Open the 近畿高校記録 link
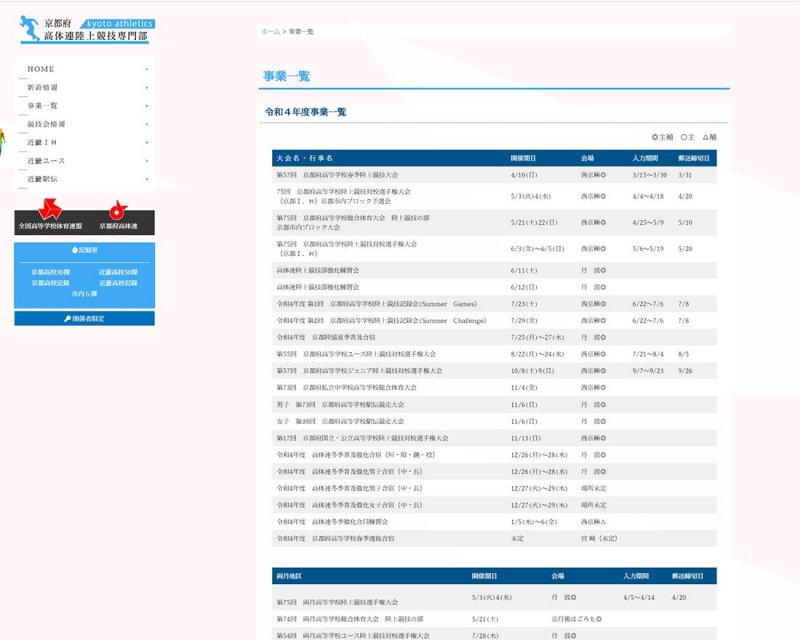This screenshot has width=800, height=640. coord(118,283)
